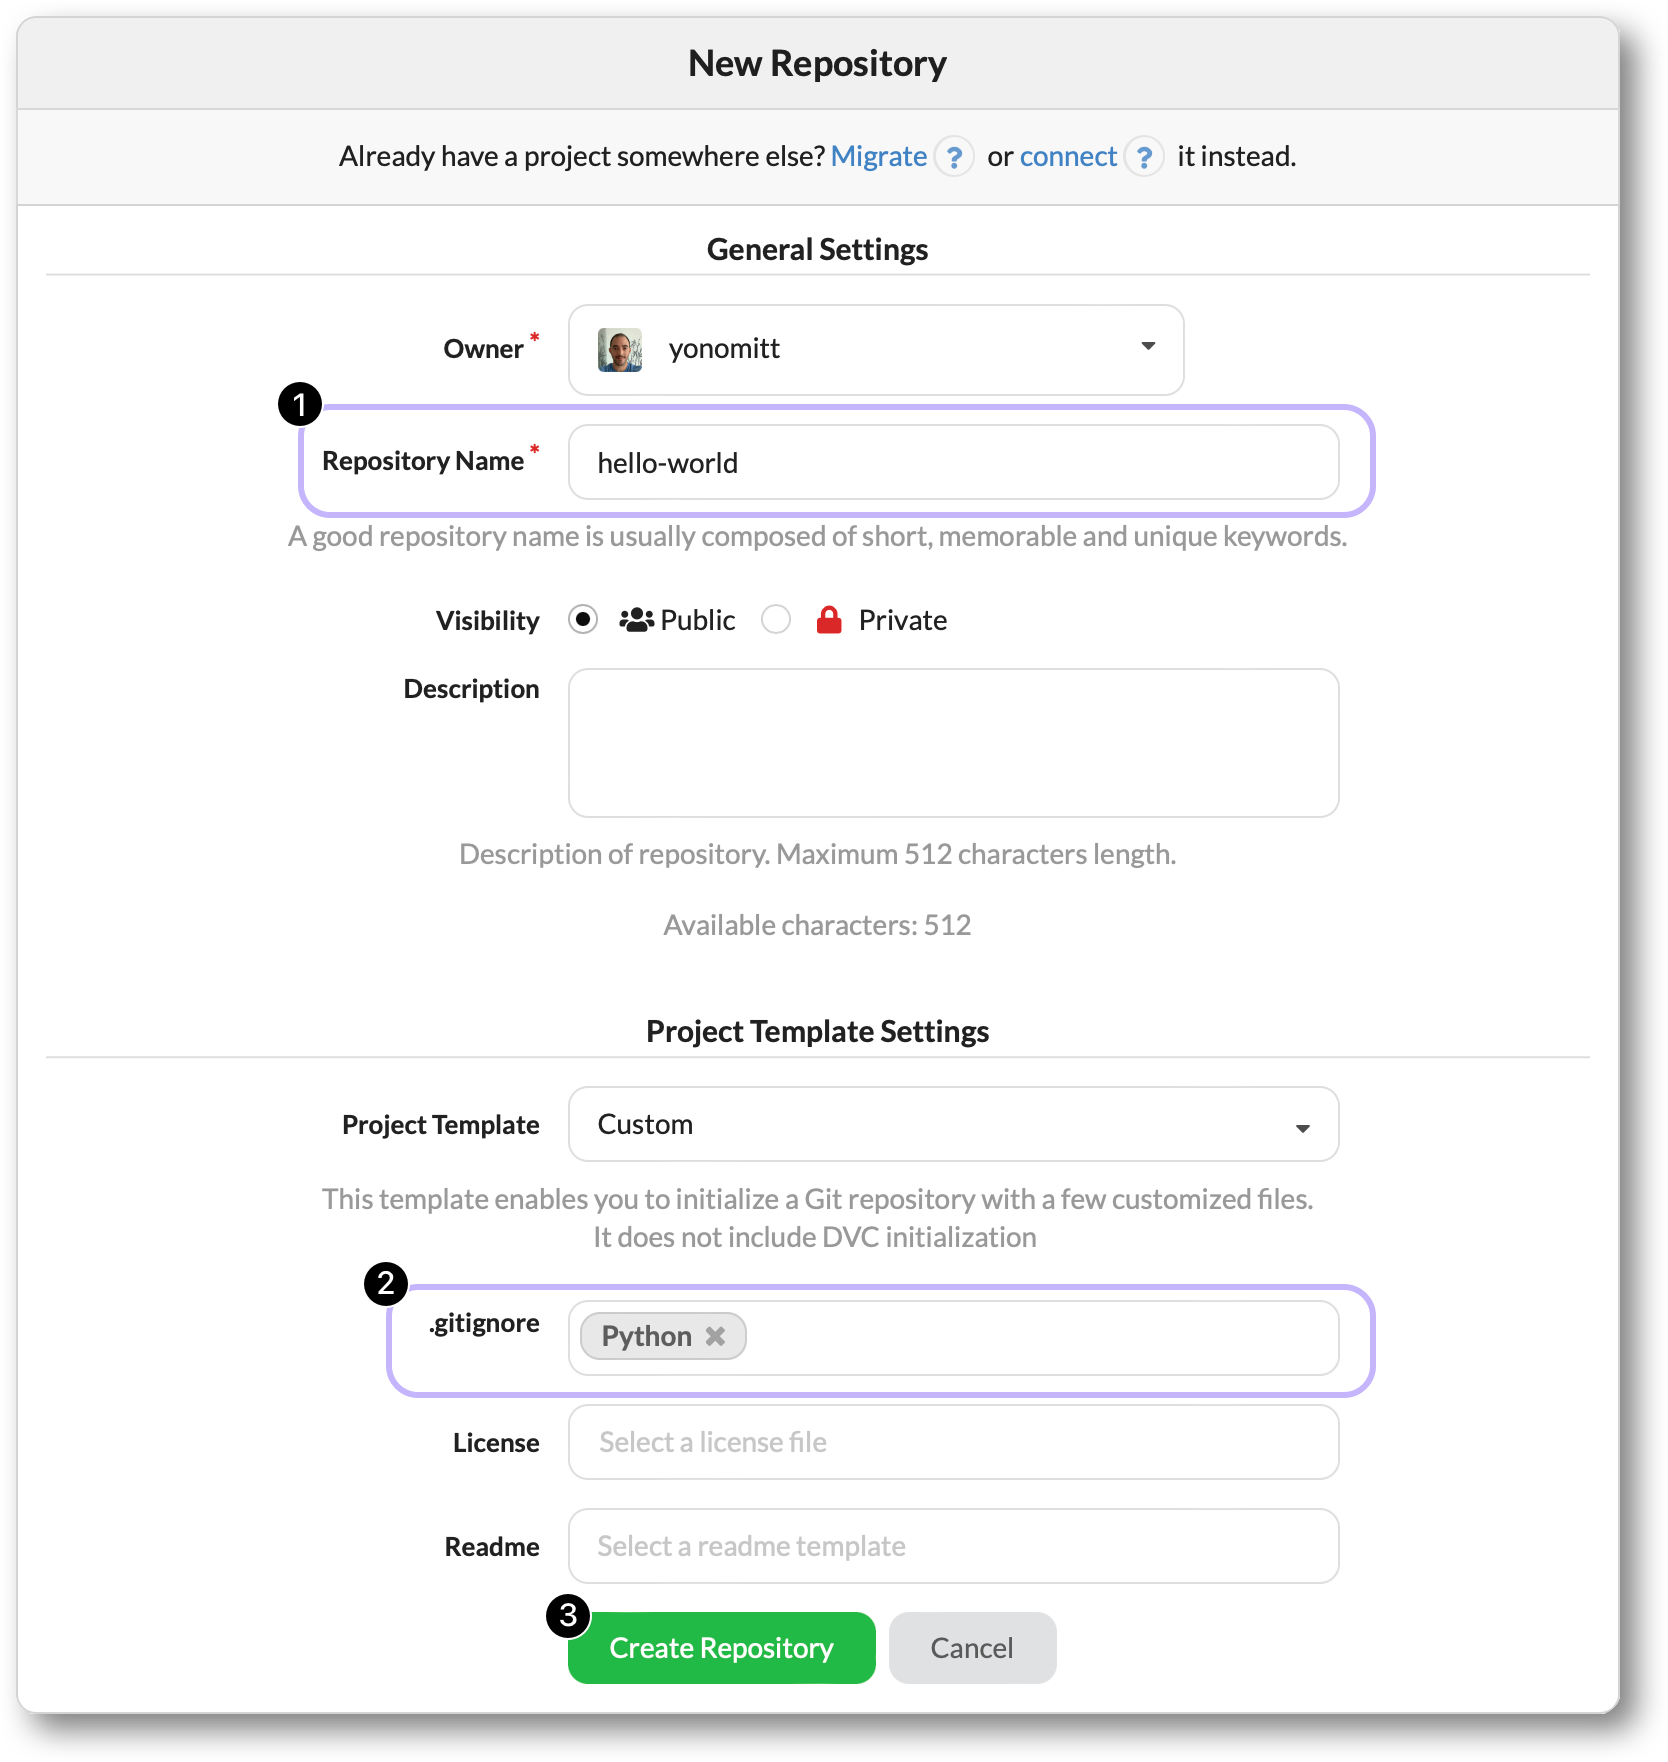The image size is (1668, 1762).
Task: Open the connect help tooltip icon
Action: (1144, 156)
